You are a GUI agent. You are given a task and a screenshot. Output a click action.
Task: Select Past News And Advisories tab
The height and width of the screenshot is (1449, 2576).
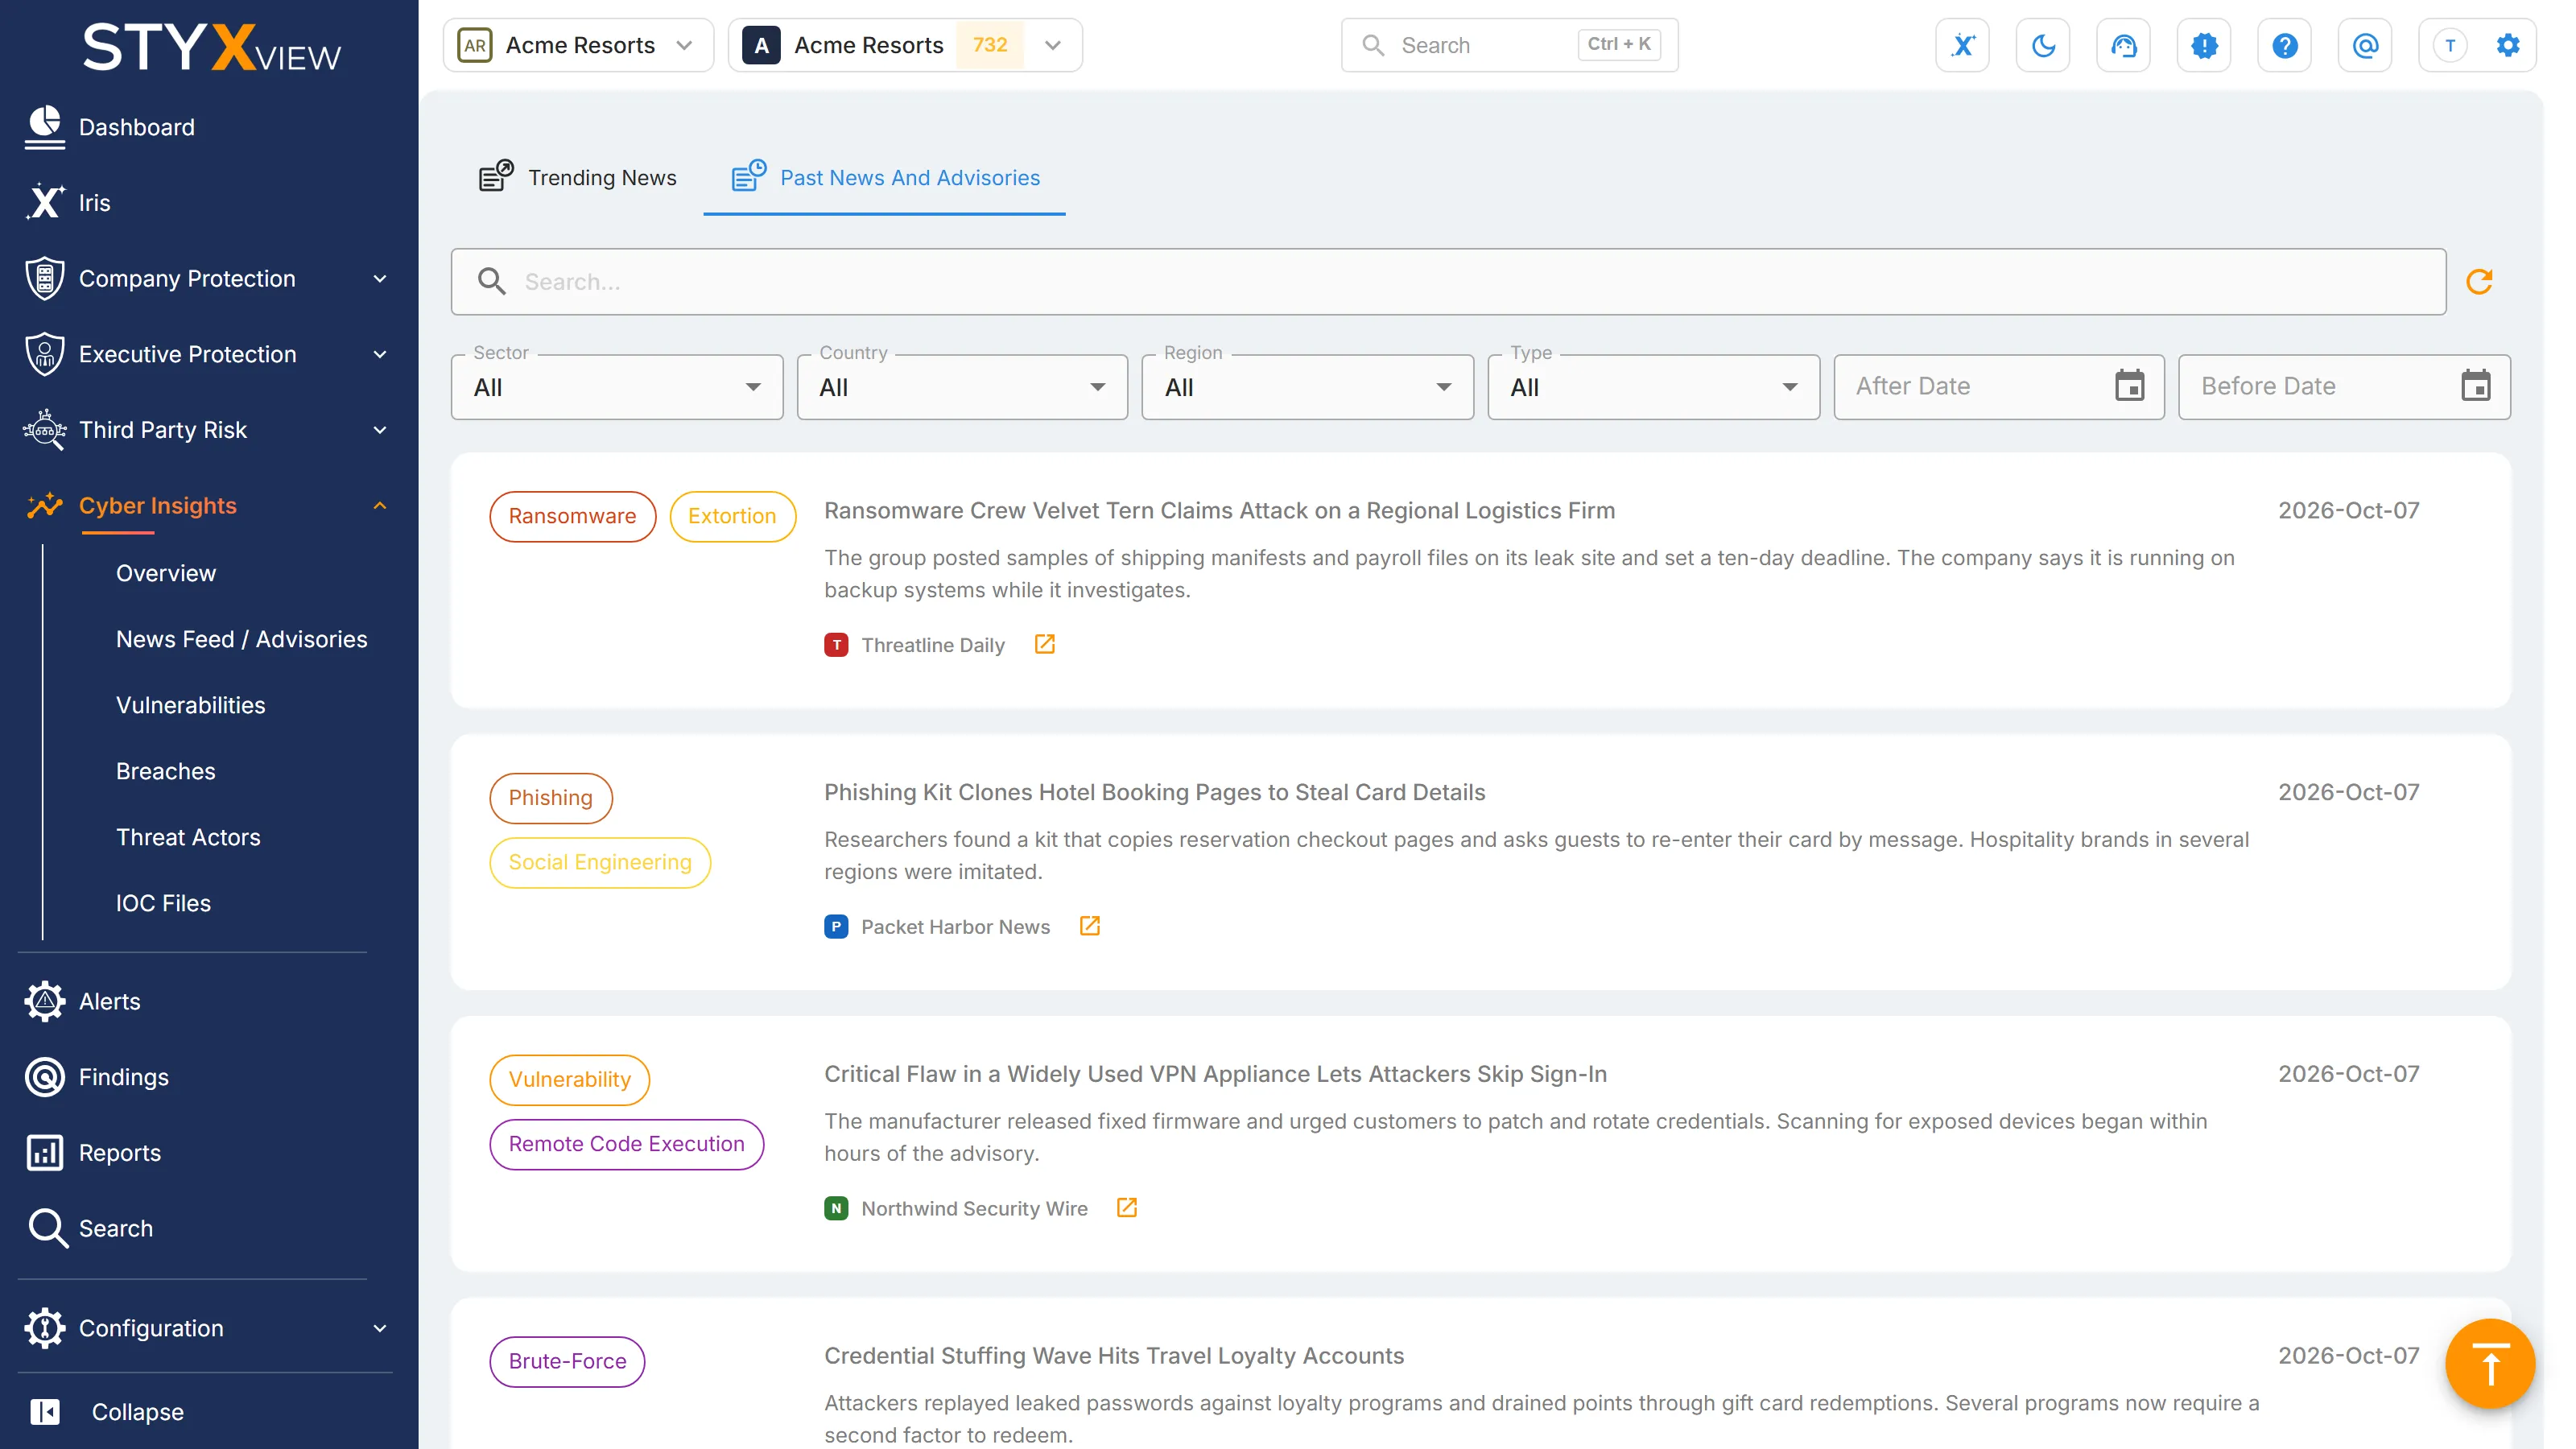(x=885, y=177)
